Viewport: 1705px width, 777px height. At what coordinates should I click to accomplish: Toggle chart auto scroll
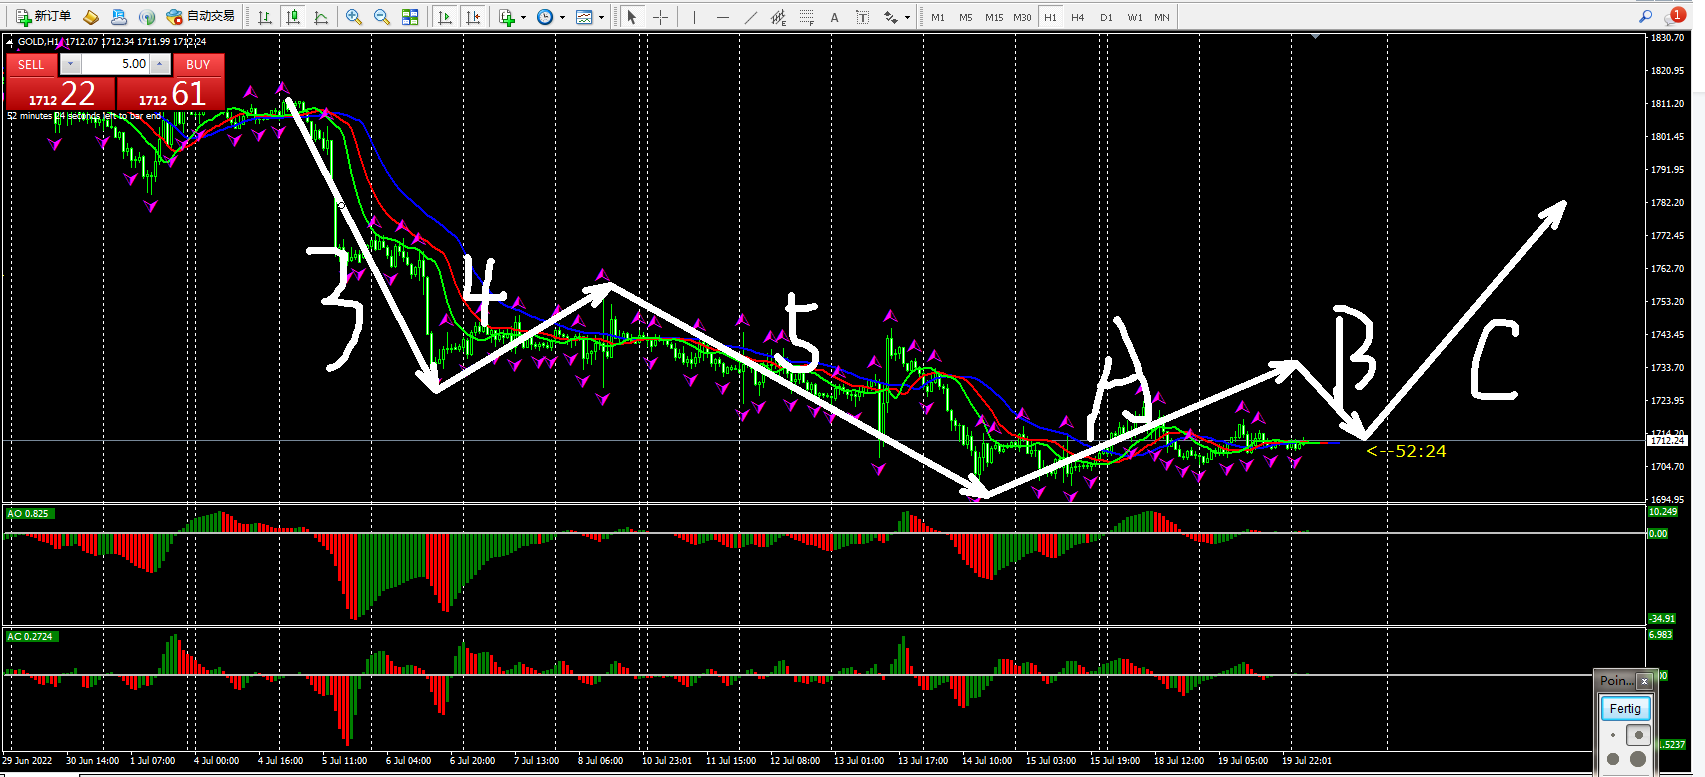click(445, 17)
